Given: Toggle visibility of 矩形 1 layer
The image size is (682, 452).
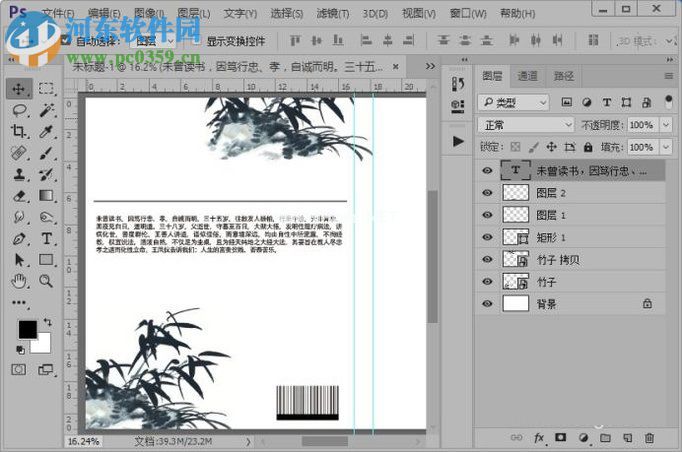Looking at the screenshot, I should [487, 237].
